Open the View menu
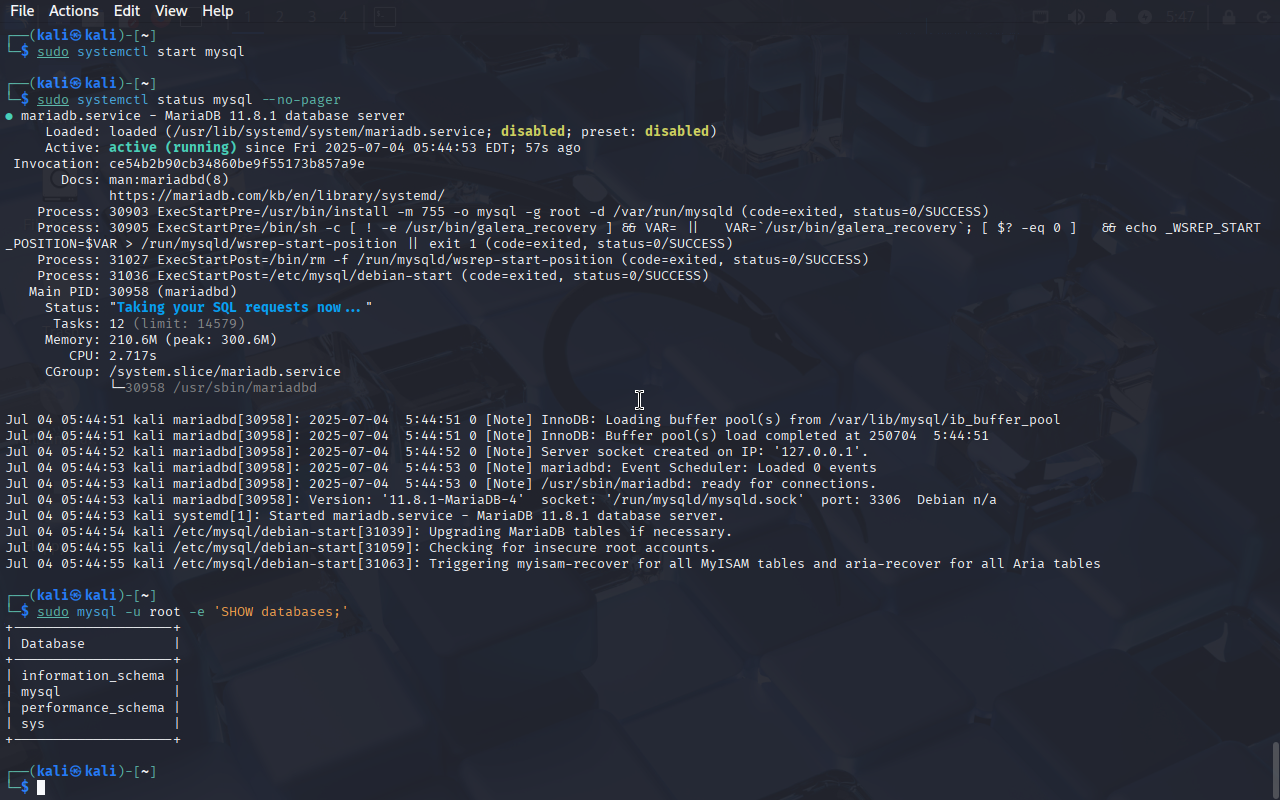The image size is (1280, 800). click(x=171, y=11)
